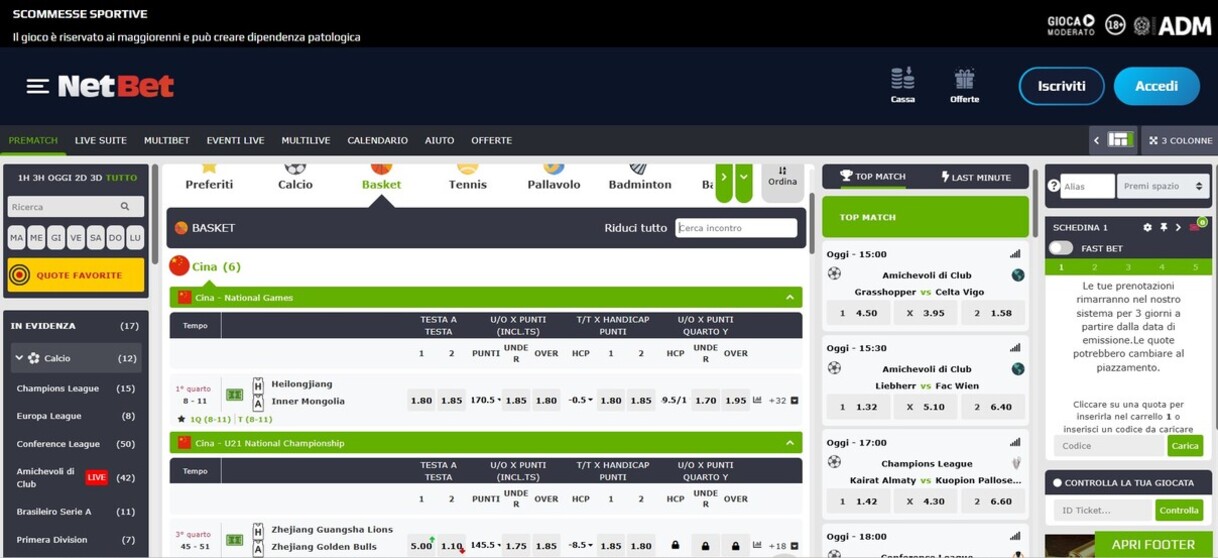Screen dimensions: 1218x558
Task: Toggle ME weekday filter
Action: coord(36,237)
